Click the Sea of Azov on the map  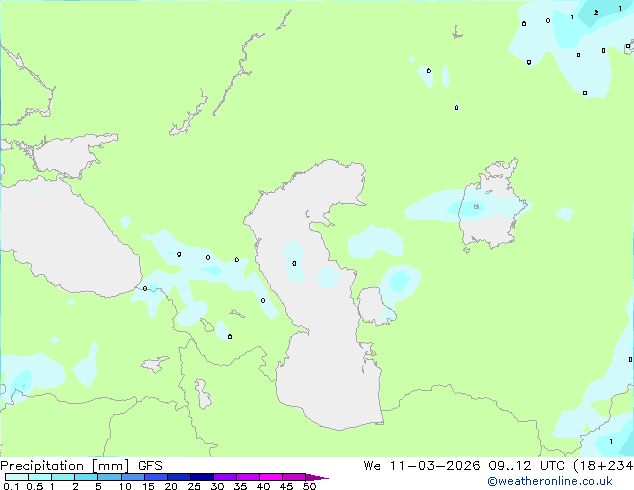coord(69,156)
